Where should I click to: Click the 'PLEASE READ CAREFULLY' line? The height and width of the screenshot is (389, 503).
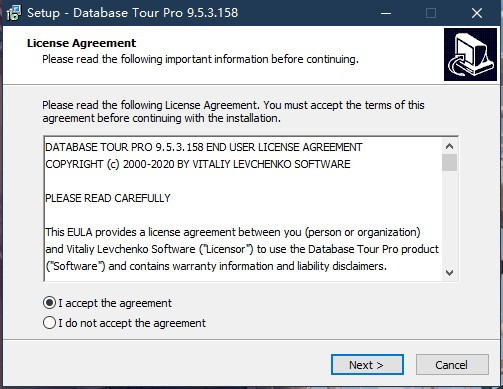coord(108,198)
